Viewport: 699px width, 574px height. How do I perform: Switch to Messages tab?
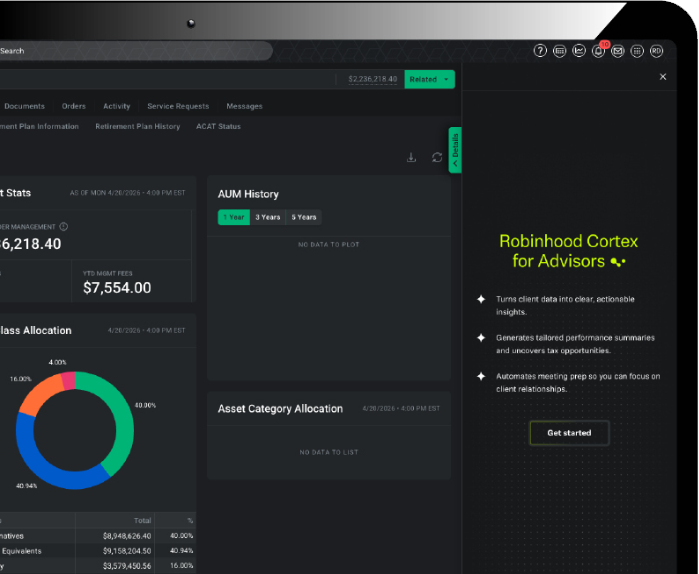click(244, 106)
